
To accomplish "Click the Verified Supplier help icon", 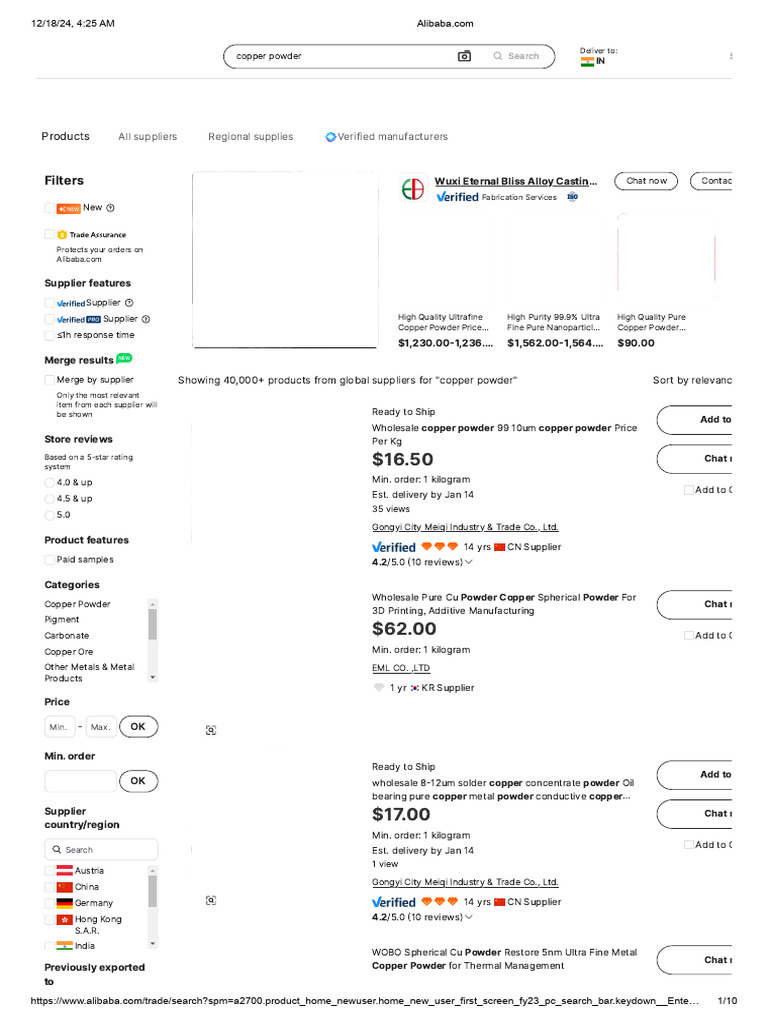I will tap(129, 302).
